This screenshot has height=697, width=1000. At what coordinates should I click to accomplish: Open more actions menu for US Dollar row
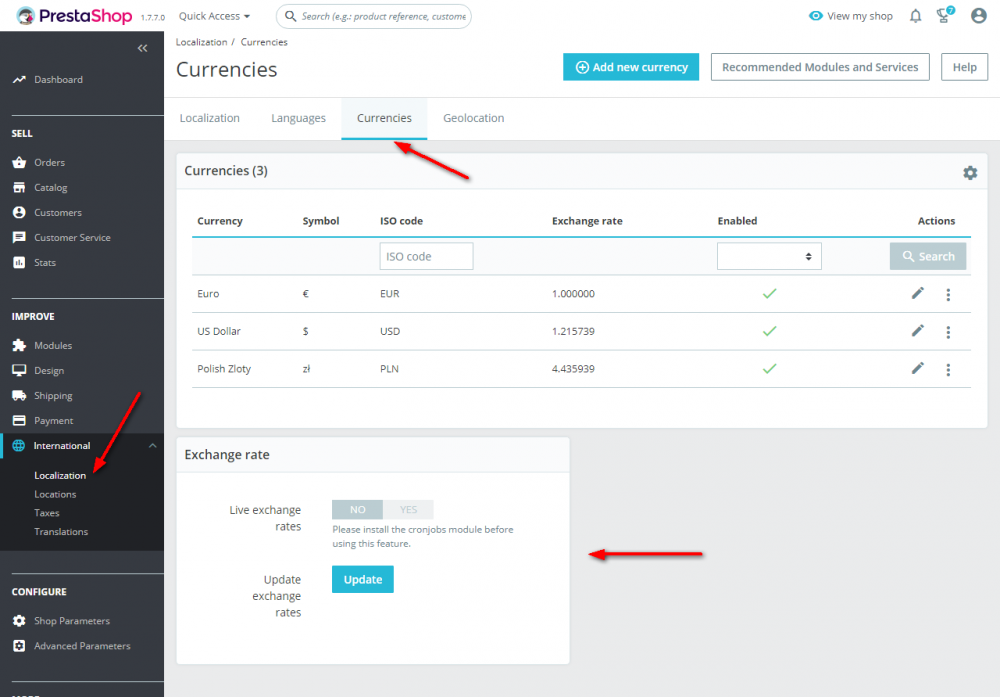click(x=948, y=332)
